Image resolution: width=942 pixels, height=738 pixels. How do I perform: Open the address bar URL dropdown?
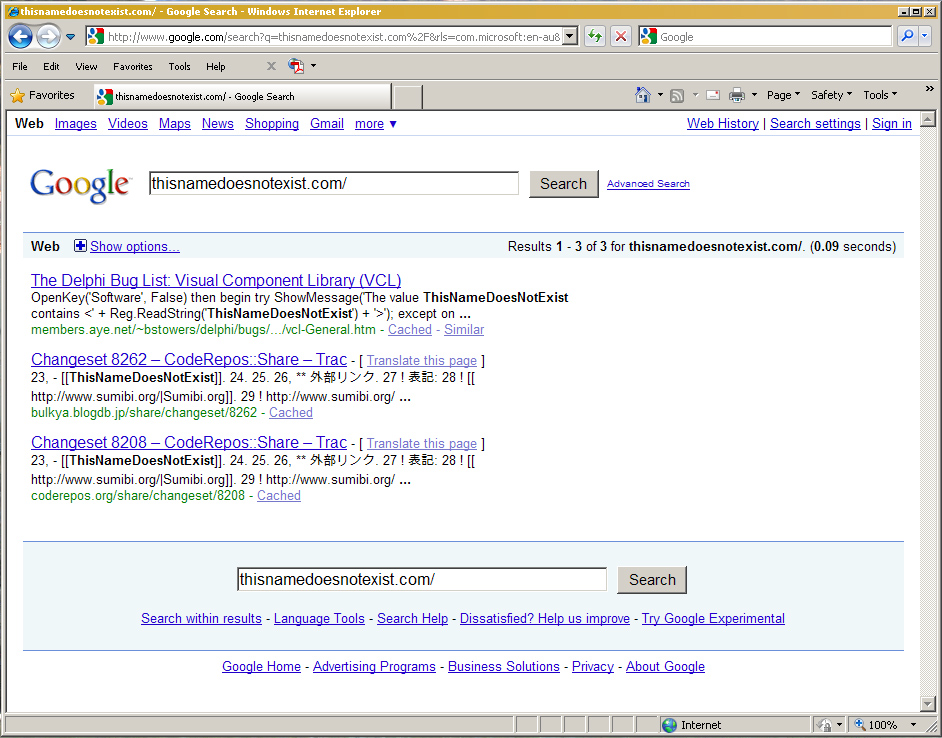[570, 37]
